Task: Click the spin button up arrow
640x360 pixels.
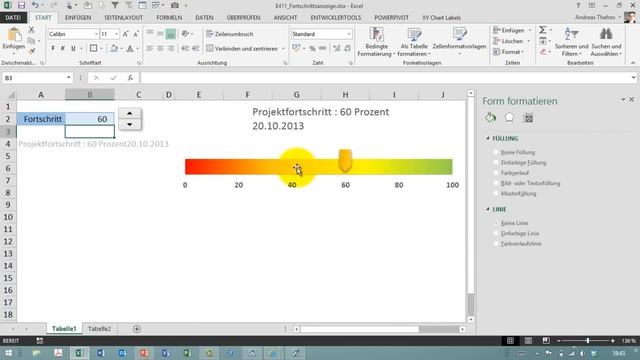Action: tap(130, 113)
